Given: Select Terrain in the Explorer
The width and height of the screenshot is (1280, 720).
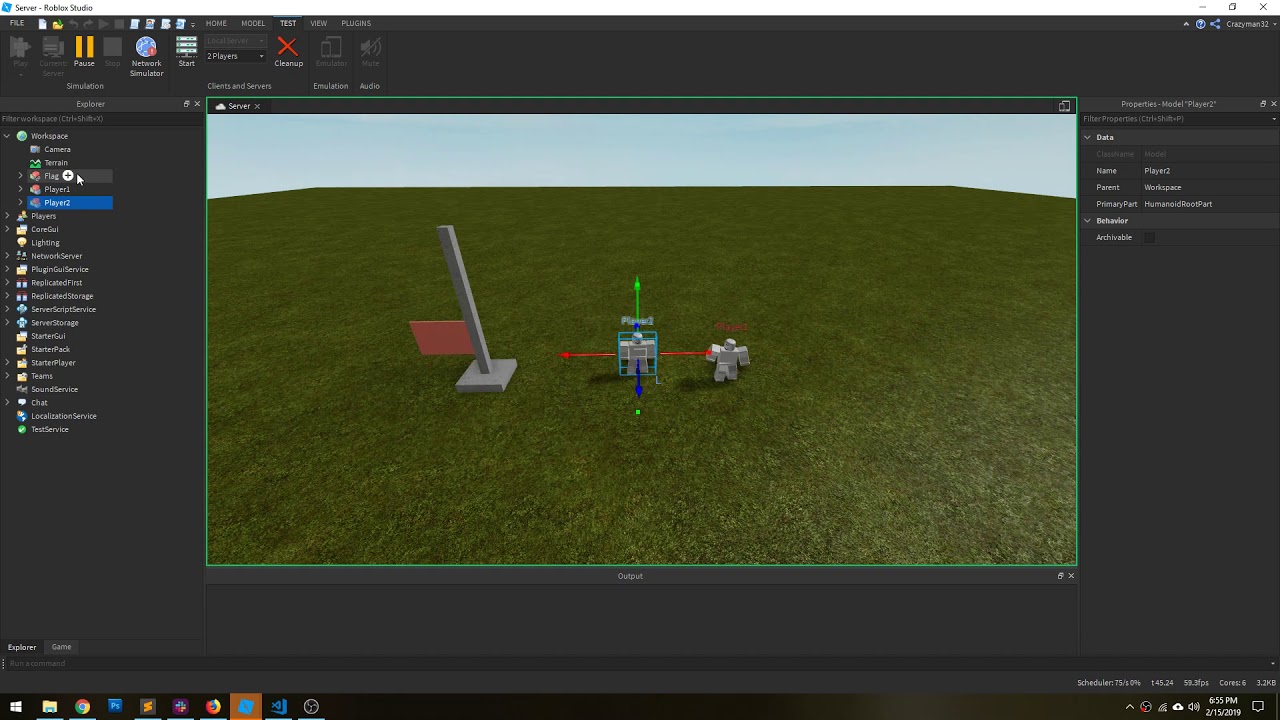Looking at the screenshot, I should (56, 163).
